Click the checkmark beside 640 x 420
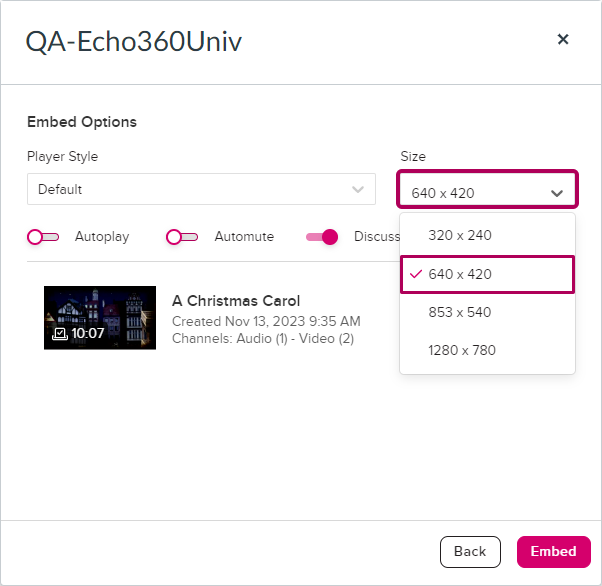This screenshot has width=602, height=586. 415,274
